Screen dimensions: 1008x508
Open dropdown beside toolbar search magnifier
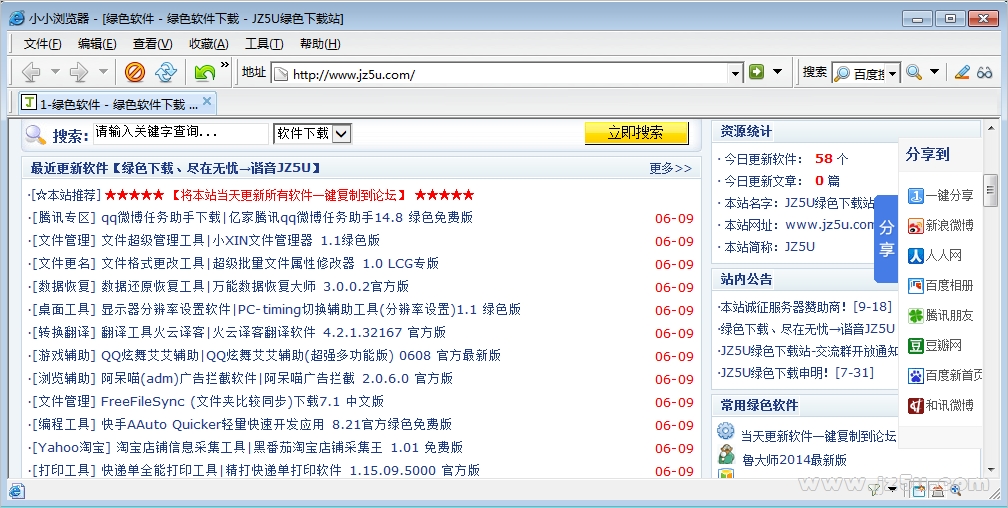pos(934,71)
